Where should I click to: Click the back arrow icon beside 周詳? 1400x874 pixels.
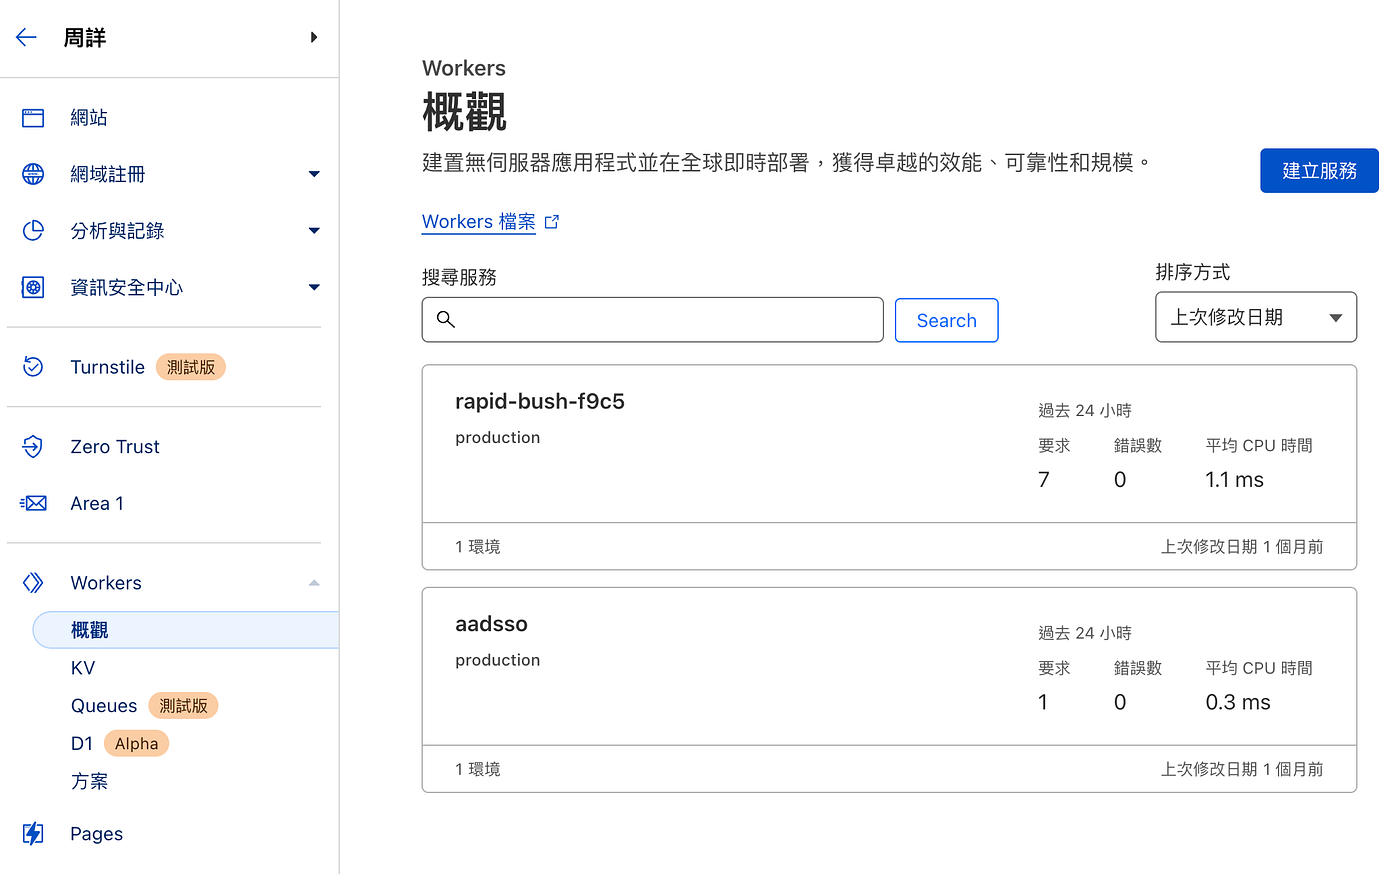tap(26, 38)
